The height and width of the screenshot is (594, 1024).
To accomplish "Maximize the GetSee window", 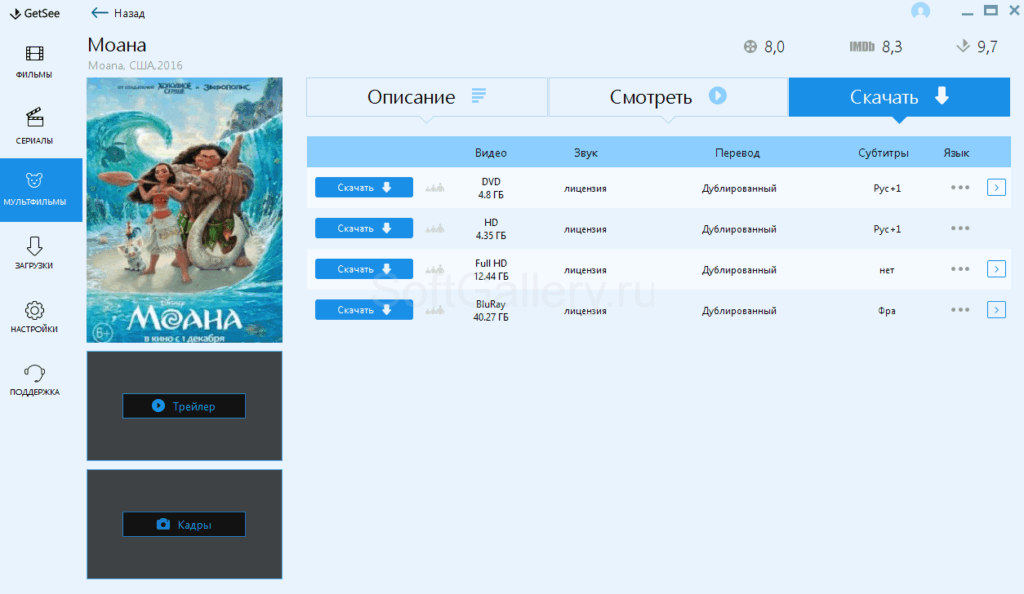I will click(x=991, y=10).
